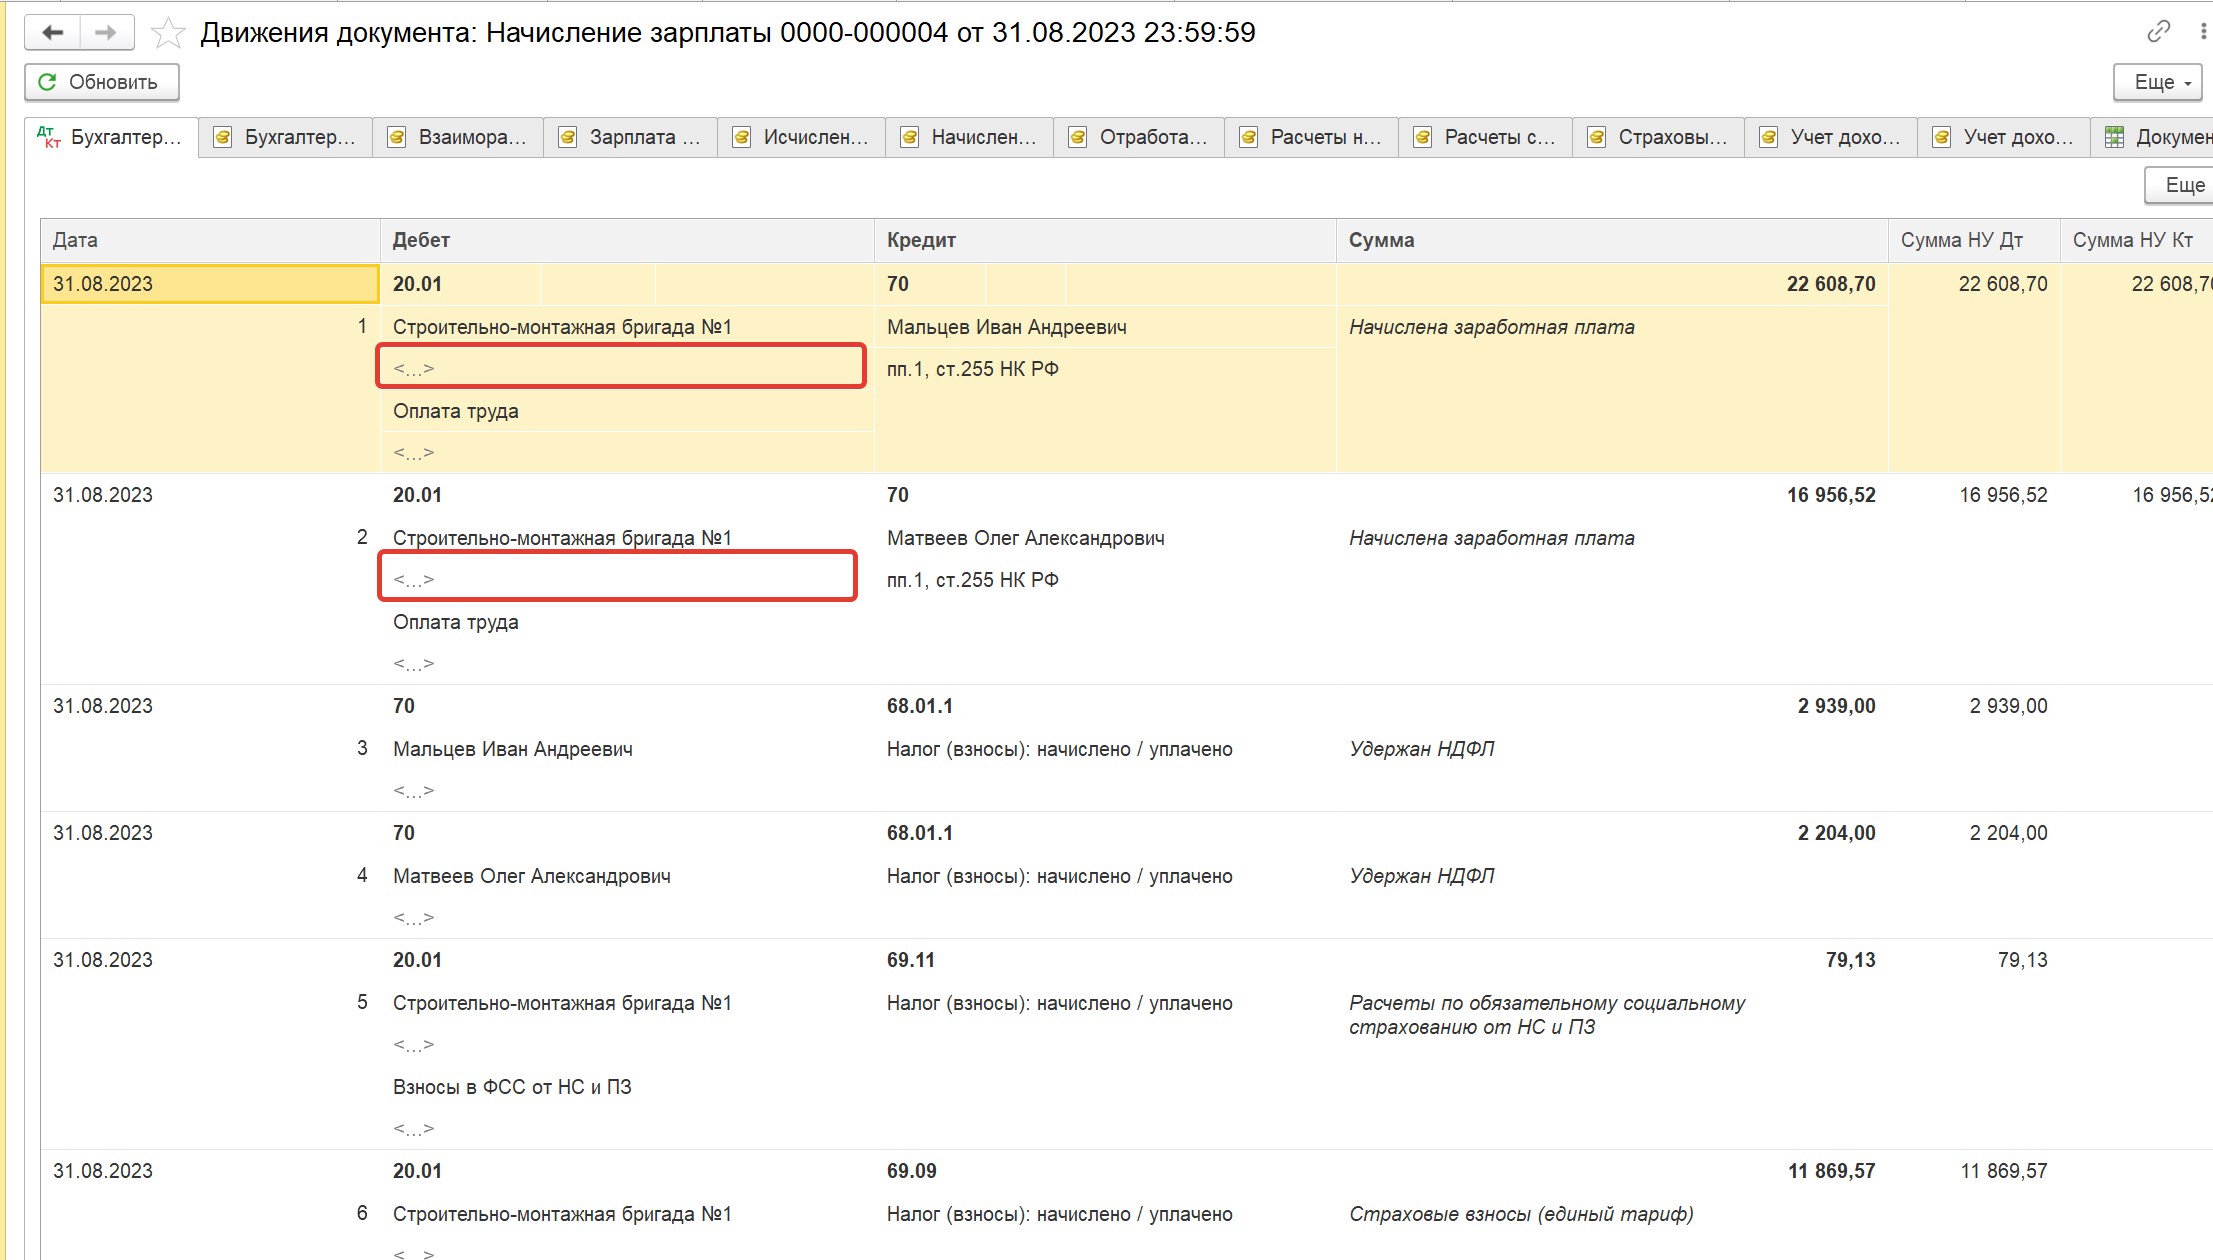
Task: Select the 16 956,52 amount cell
Action: pos(1830,495)
